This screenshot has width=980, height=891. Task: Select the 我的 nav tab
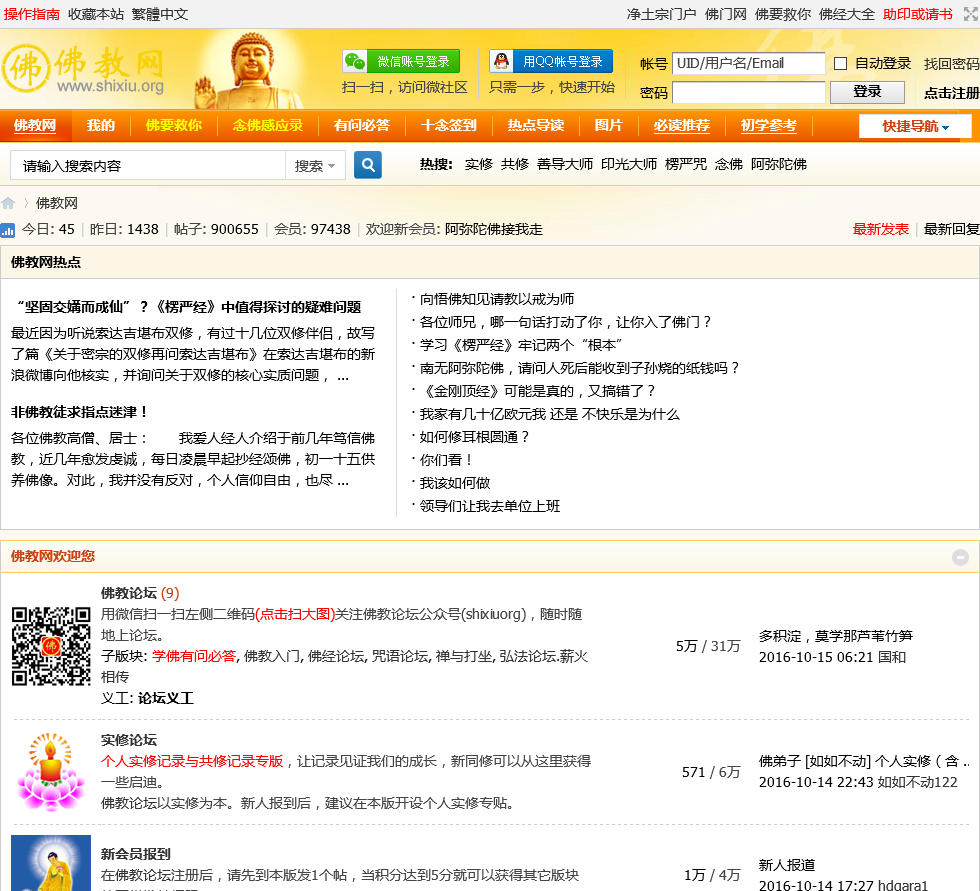101,126
